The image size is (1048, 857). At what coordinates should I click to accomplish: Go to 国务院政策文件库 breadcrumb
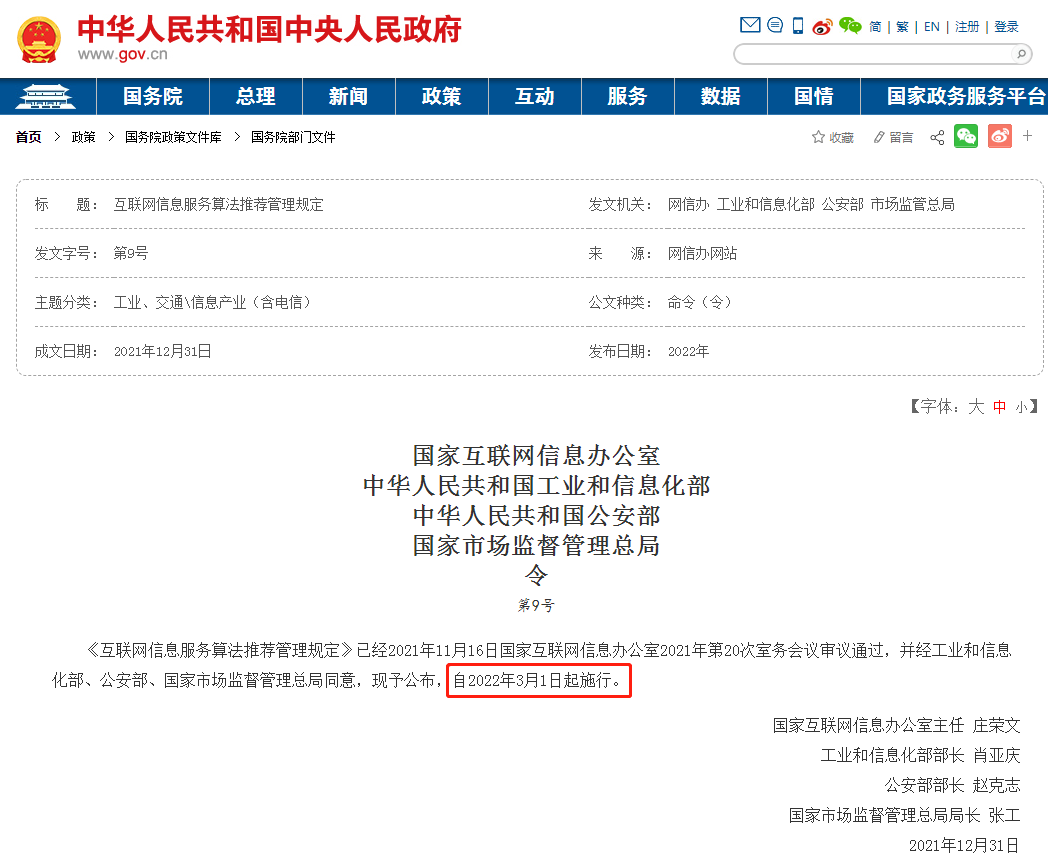(173, 137)
